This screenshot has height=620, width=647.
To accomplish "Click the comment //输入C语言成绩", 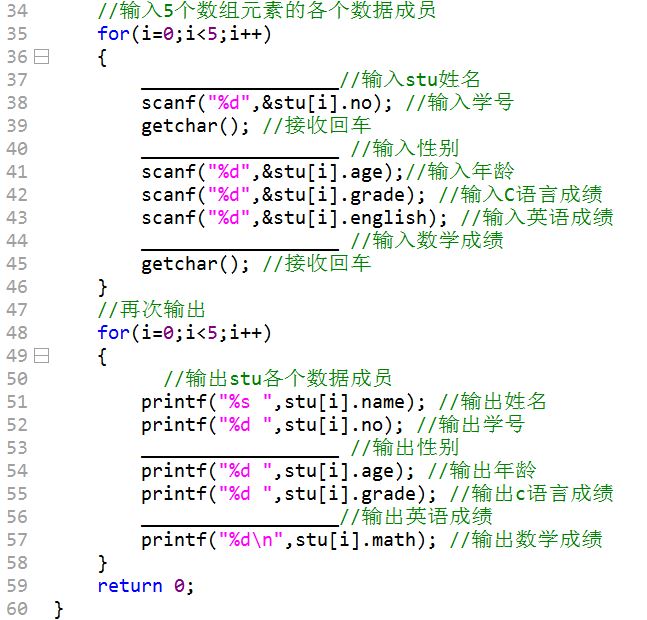I will (520, 195).
